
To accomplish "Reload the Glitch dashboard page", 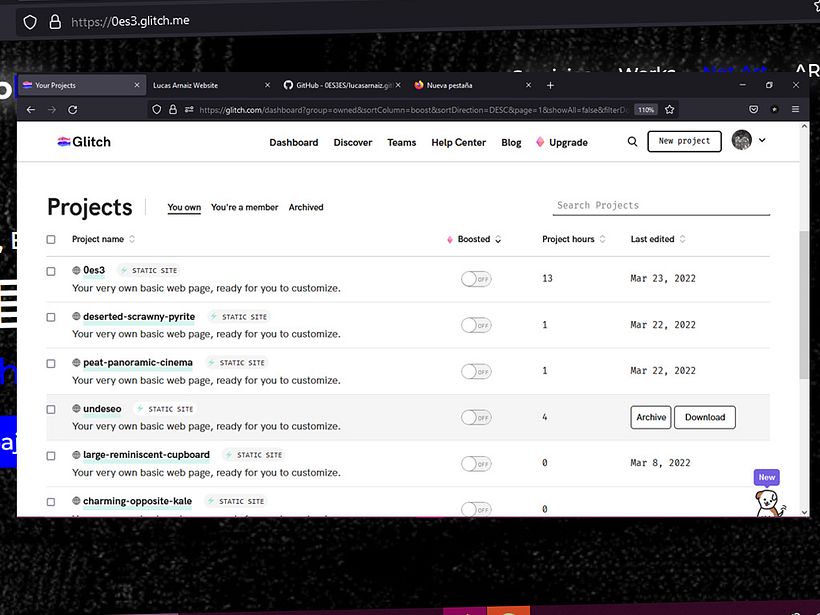I will (73, 110).
